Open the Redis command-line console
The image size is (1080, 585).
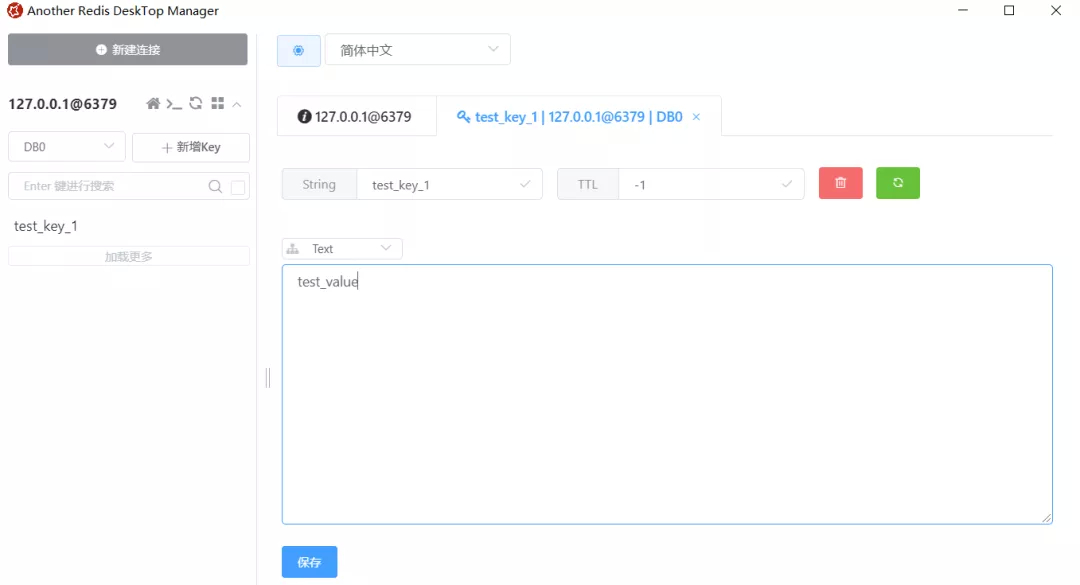tap(173, 104)
